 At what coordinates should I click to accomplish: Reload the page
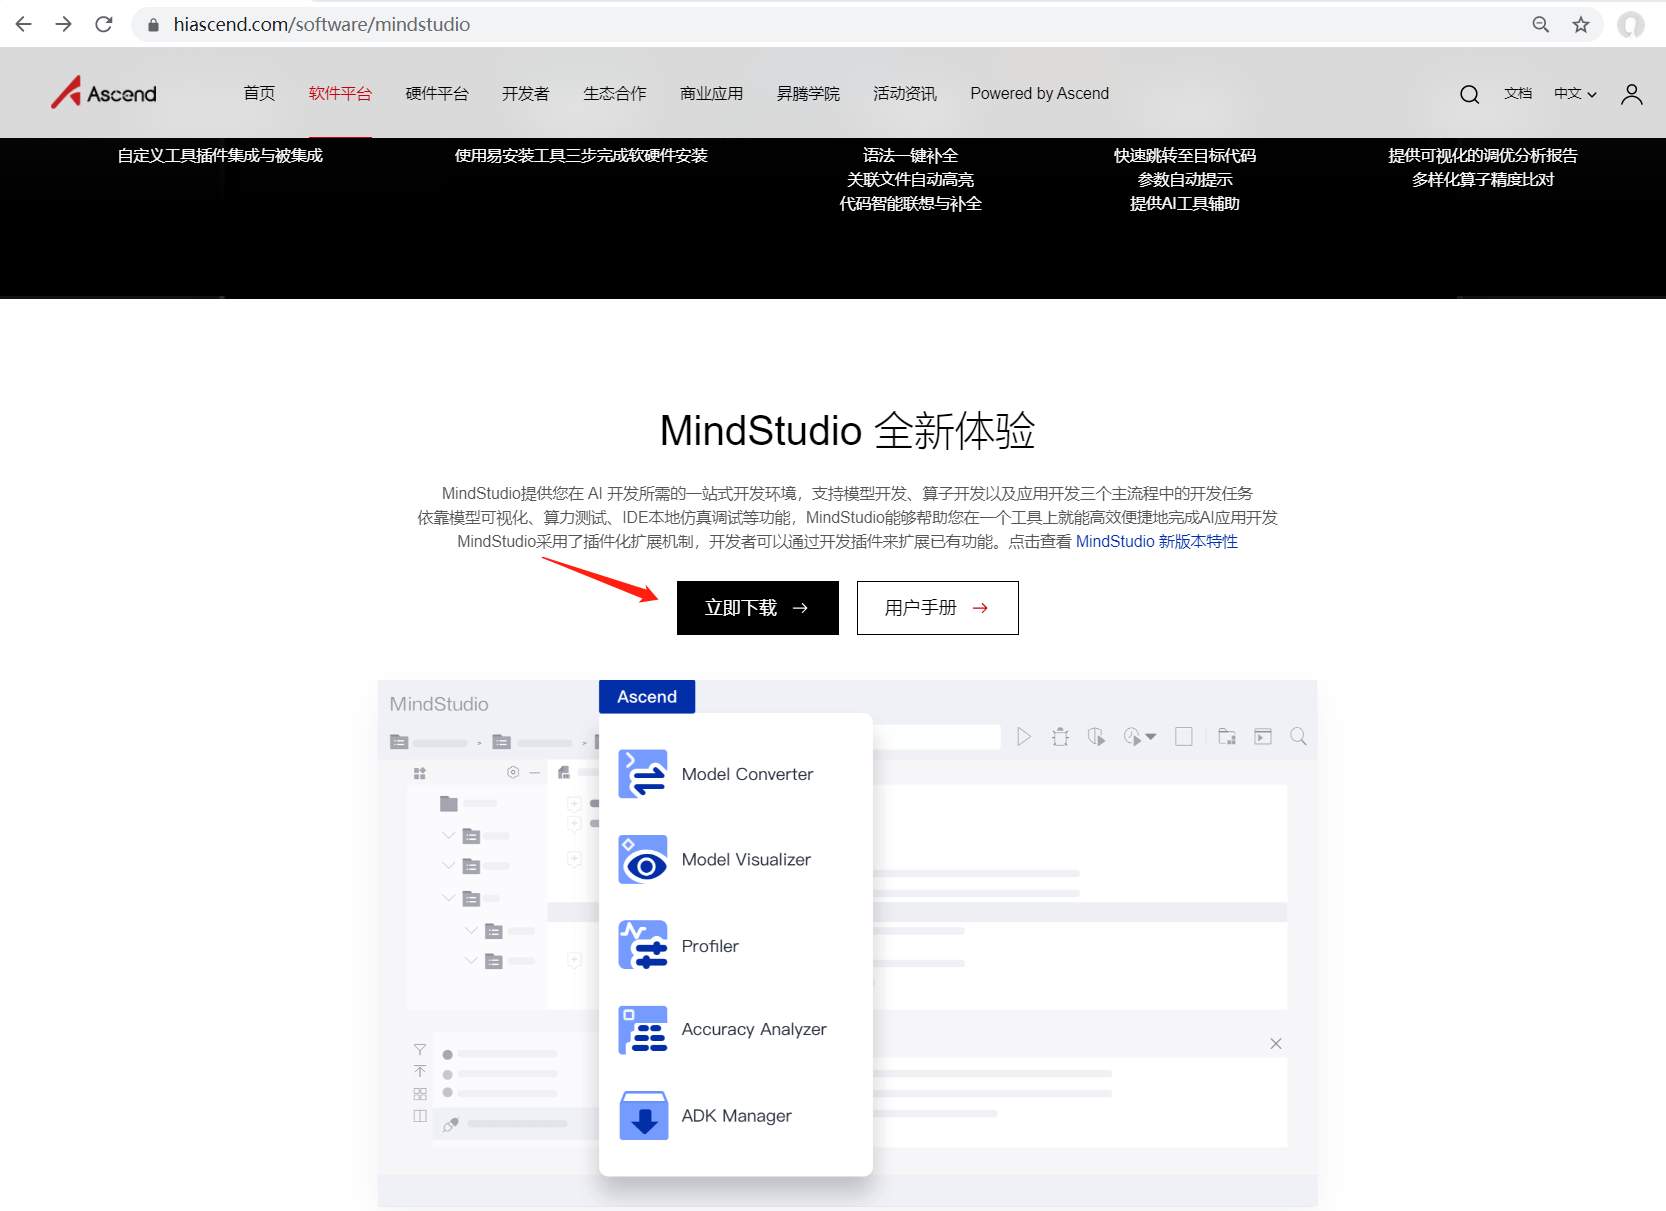(104, 24)
